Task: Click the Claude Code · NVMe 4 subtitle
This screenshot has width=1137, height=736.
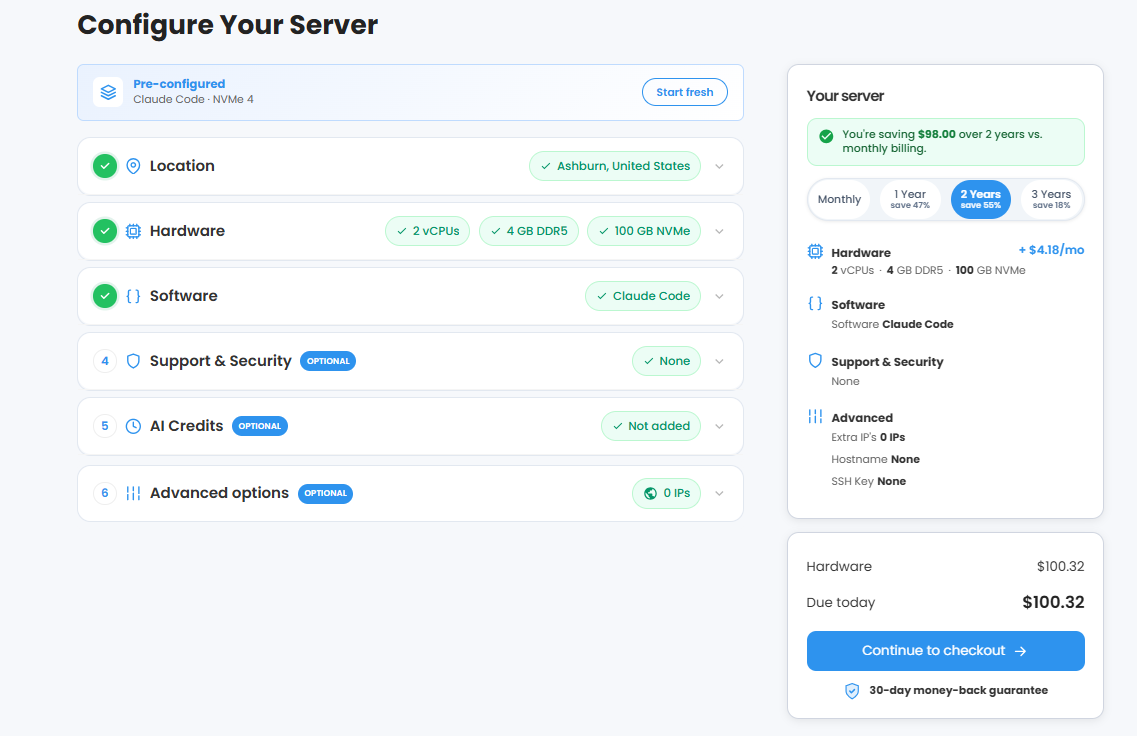Action: pyautogui.click(x=194, y=99)
